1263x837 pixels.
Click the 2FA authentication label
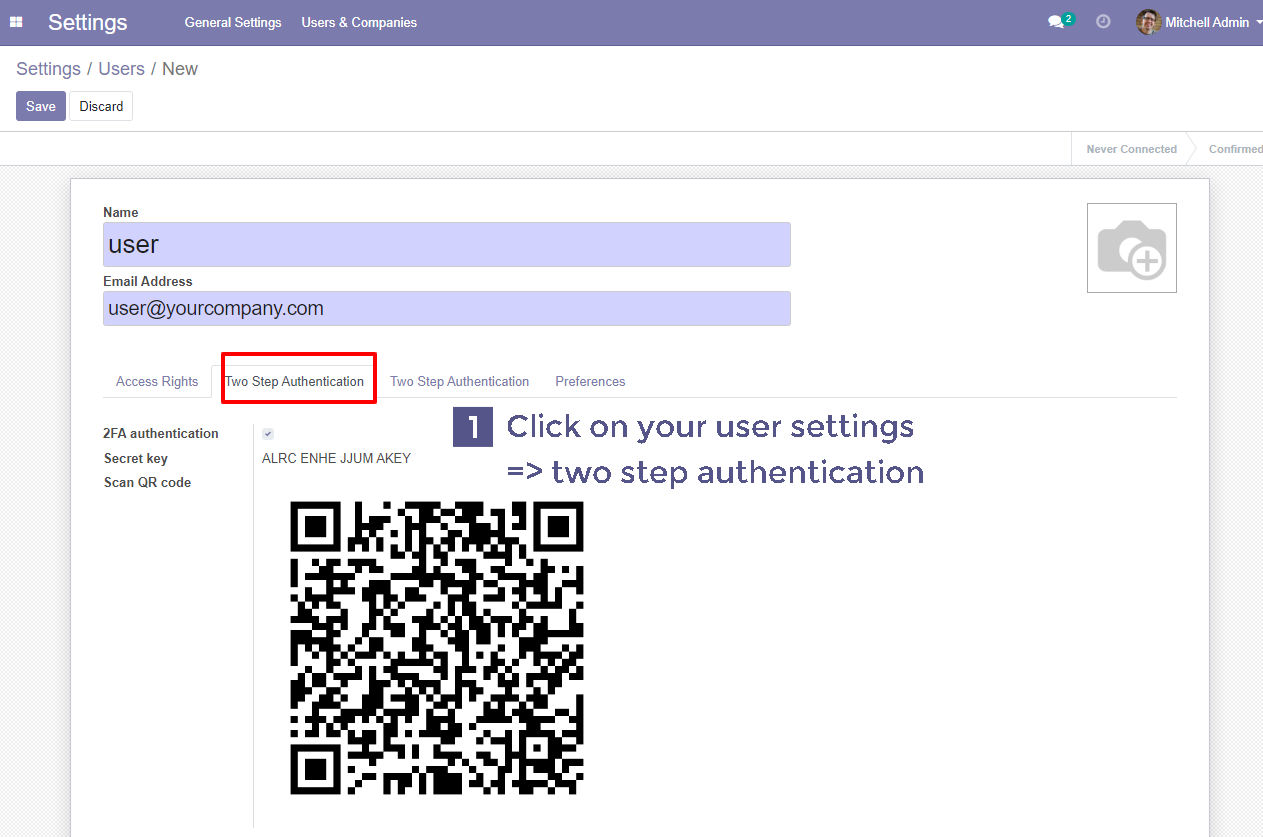pos(161,433)
